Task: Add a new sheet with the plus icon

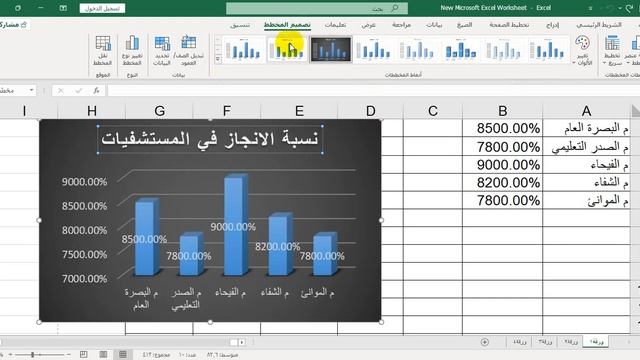Action: pos(484,342)
